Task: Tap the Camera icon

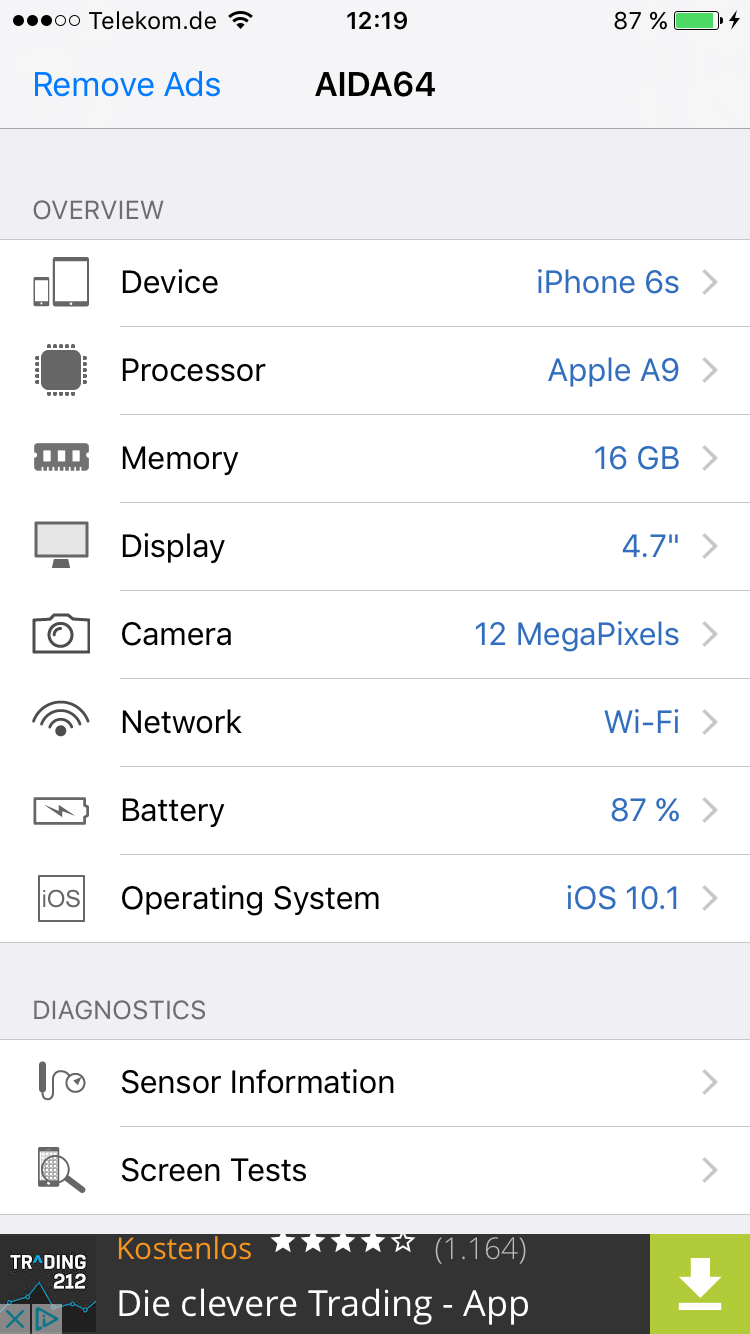Action: (x=61, y=634)
